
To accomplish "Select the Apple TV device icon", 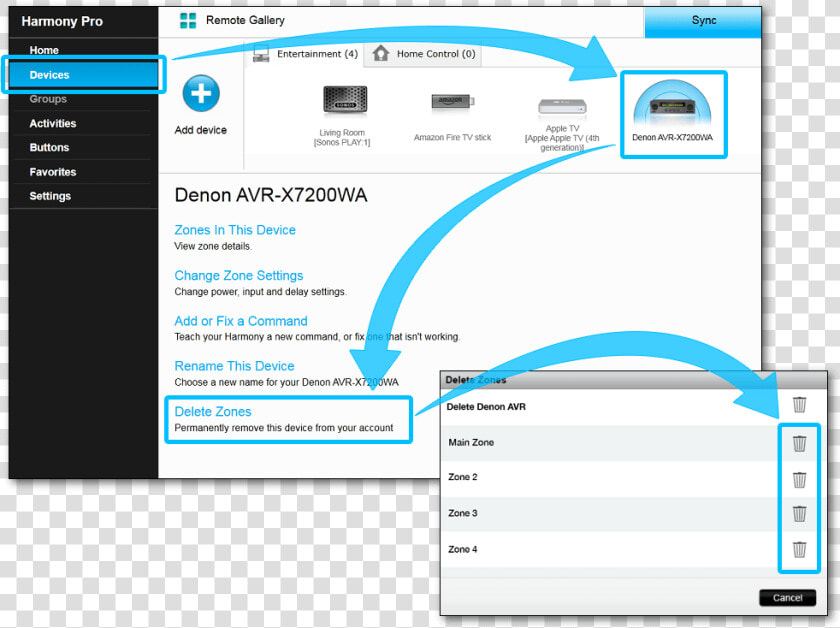I will coord(562,106).
